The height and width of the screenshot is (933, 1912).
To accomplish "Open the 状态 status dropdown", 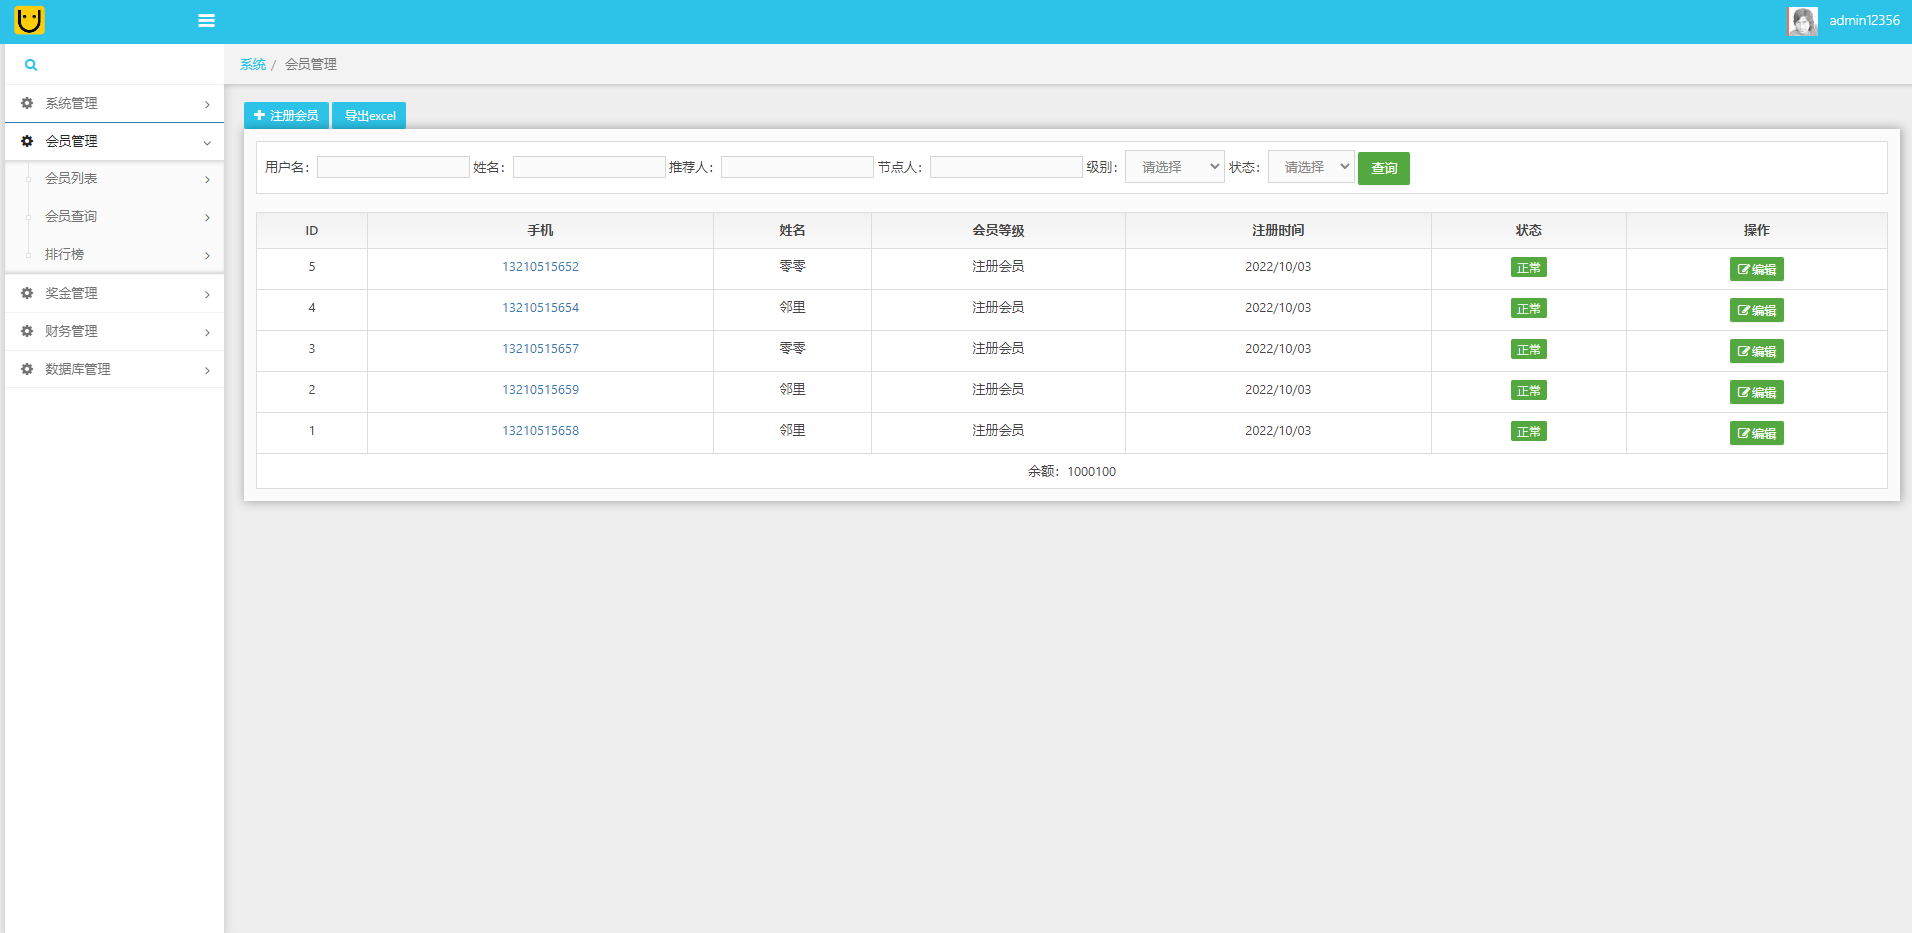I will click(x=1310, y=167).
